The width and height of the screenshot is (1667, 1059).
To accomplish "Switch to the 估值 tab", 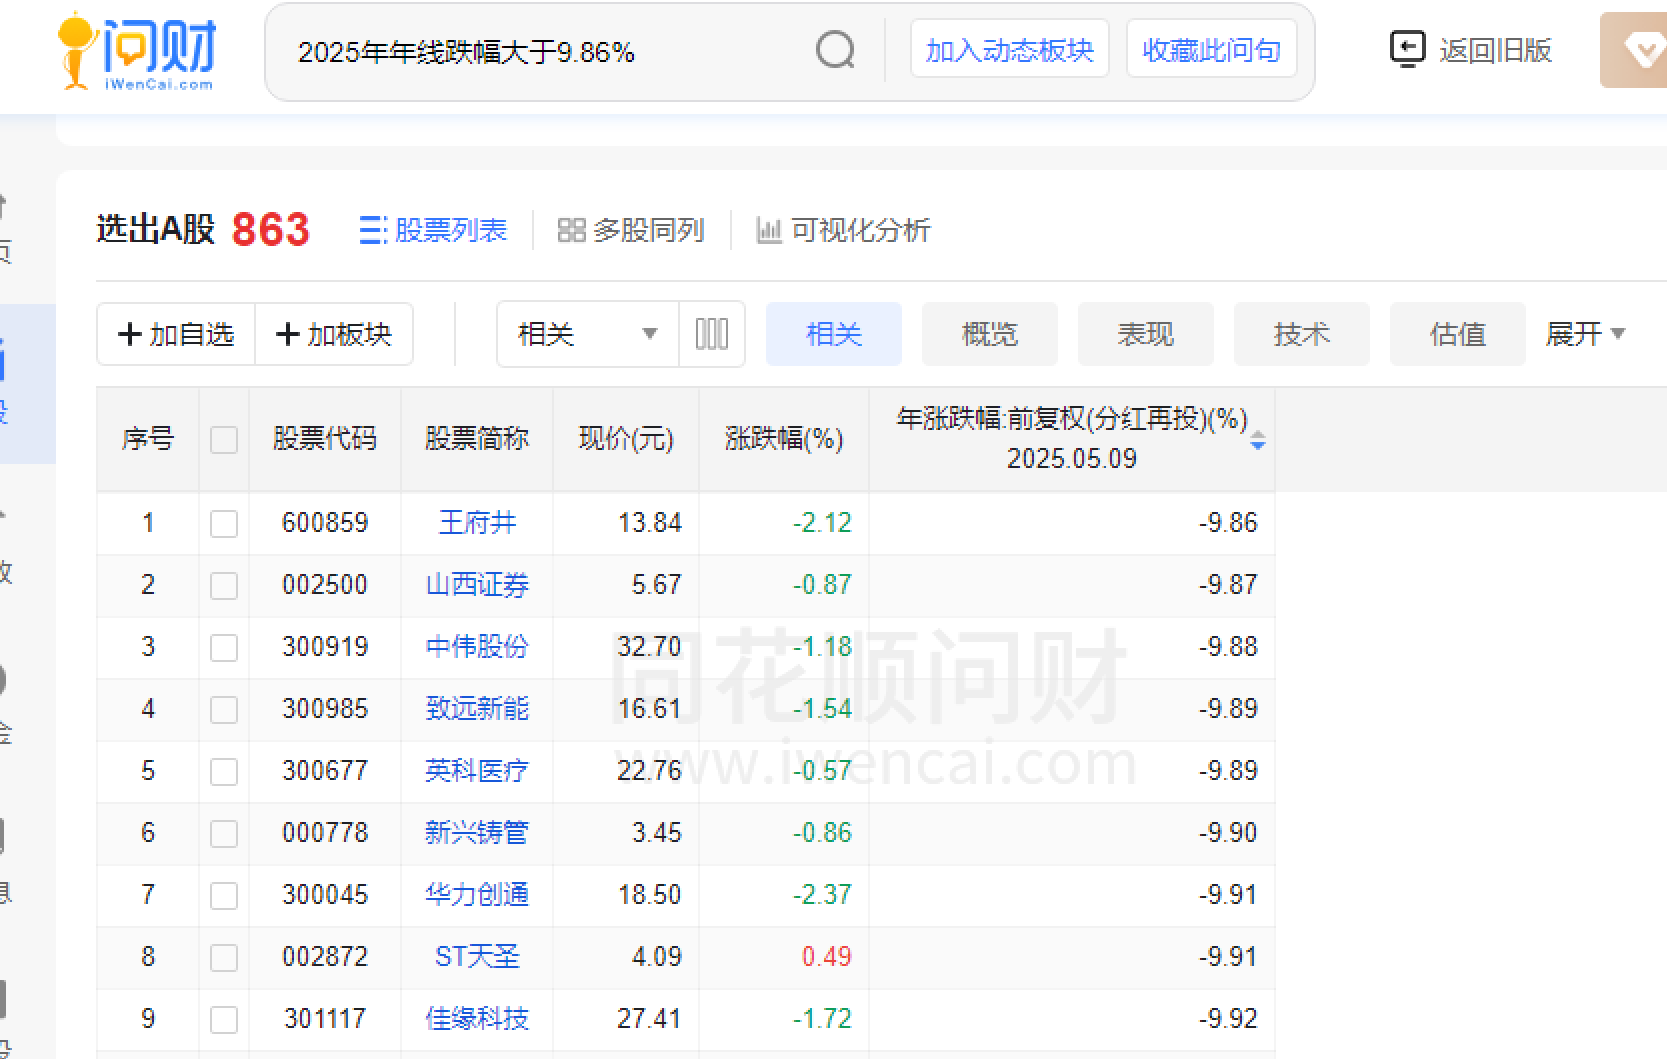I will coord(1458,334).
